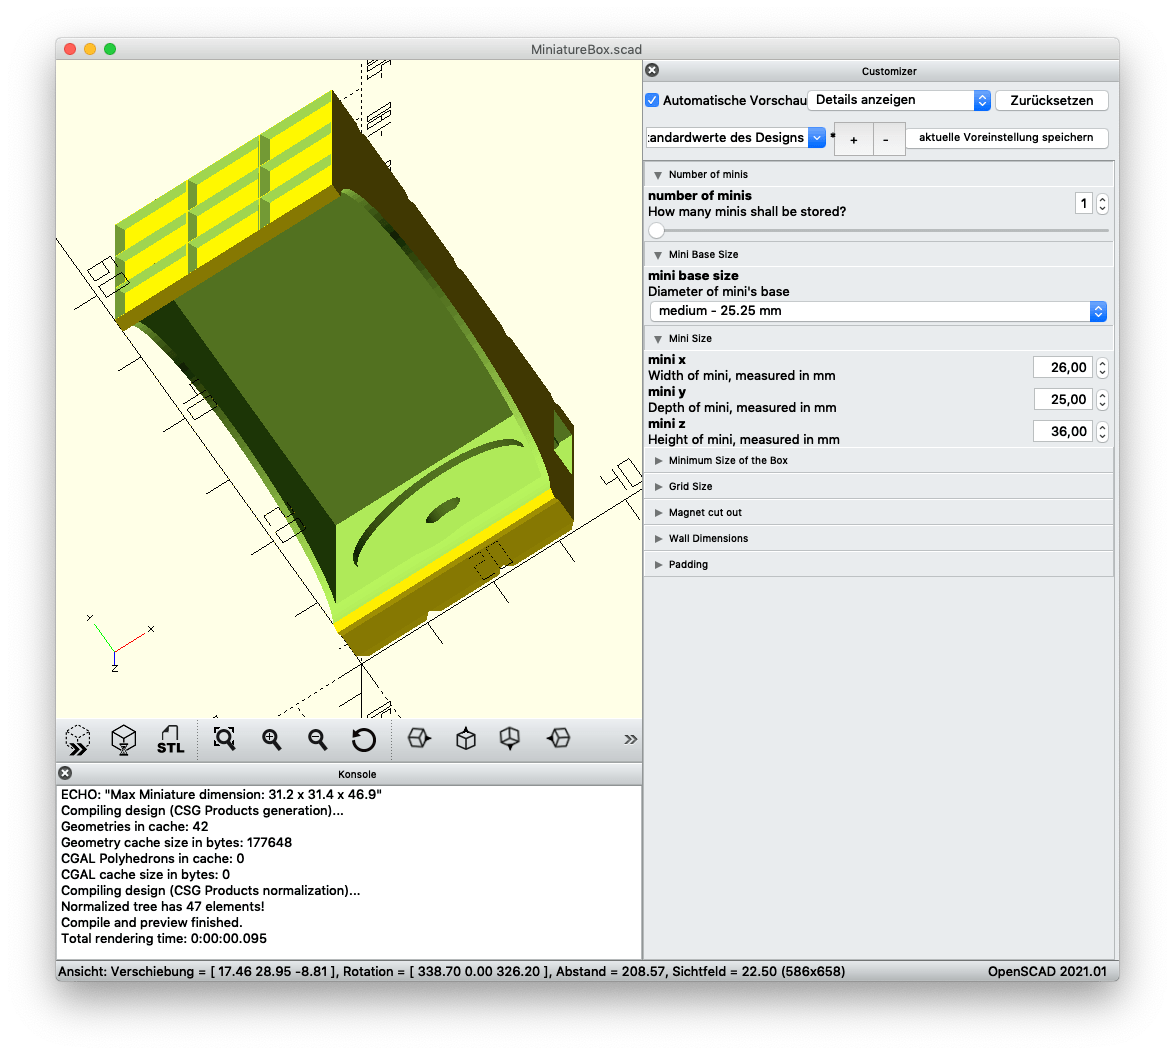Click the Ansicht Verschiebung status bar text
Image resolution: width=1175 pixels, height=1055 pixels.
[x=452, y=972]
